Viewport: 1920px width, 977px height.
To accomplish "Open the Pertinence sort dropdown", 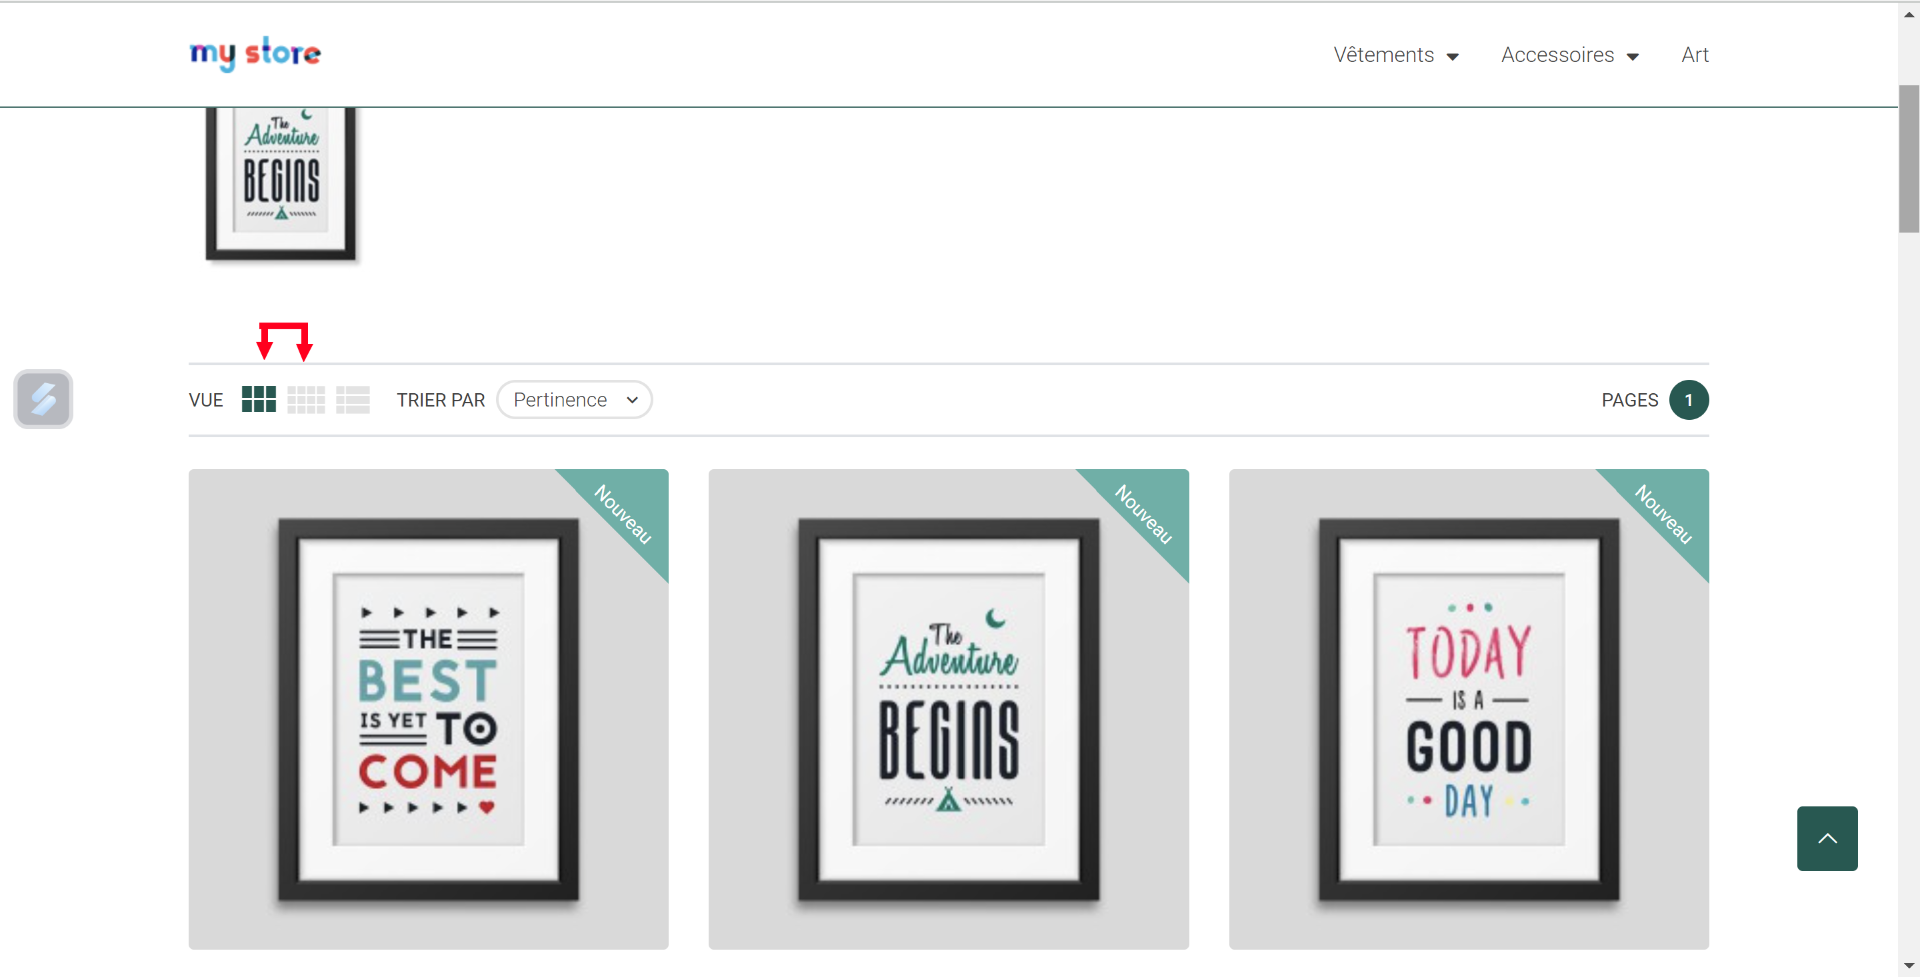I will pyautogui.click(x=574, y=400).
